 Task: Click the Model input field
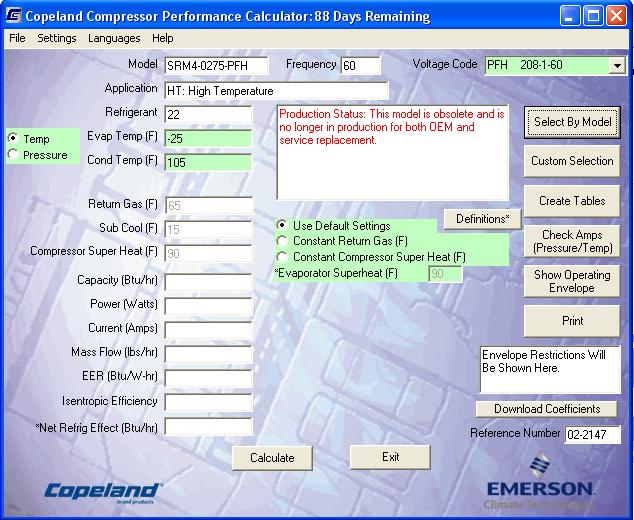pos(216,66)
